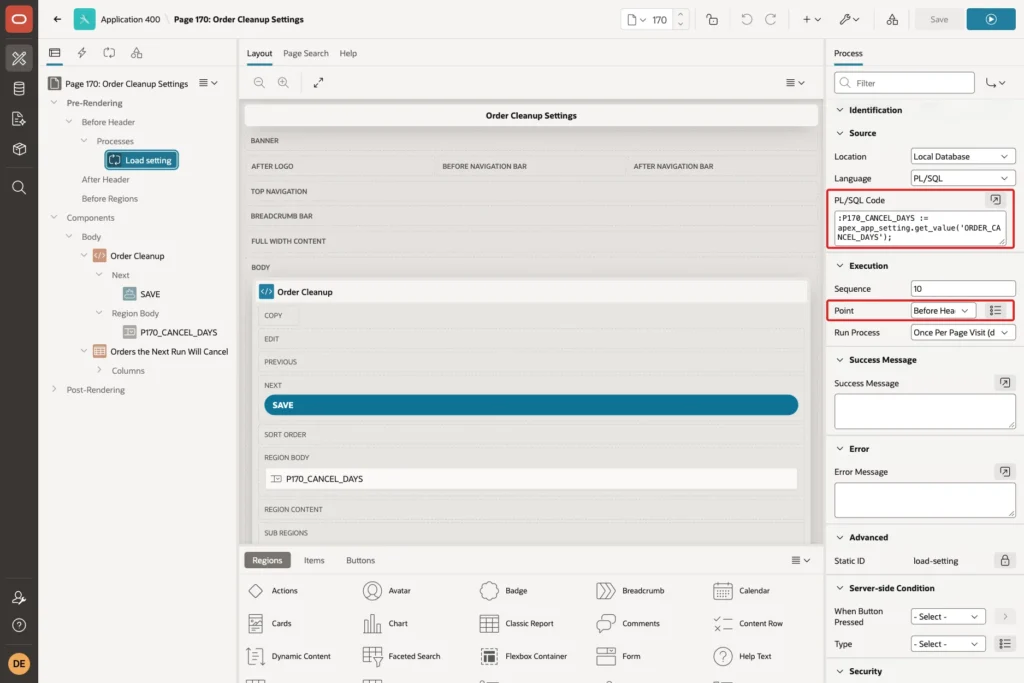The width and height of the screenshot is (1024, 683).
Task: Select the Load setting process in tree
Action: 142,160
